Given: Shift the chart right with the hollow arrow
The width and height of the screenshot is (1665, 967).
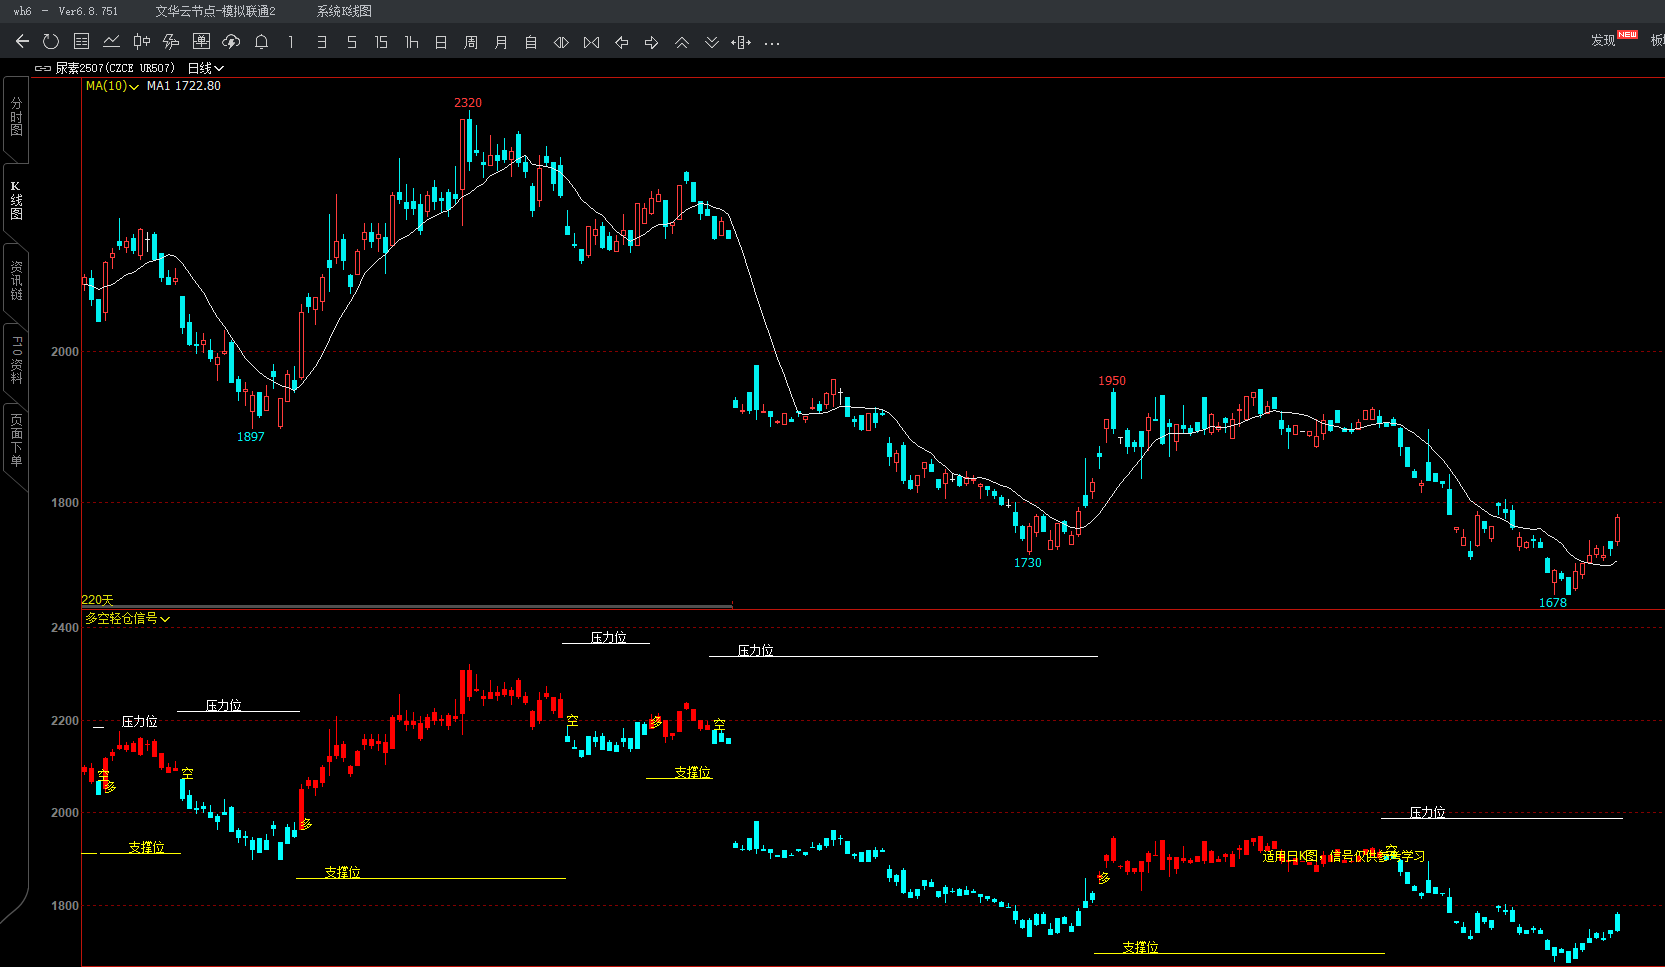Looking at the screenshot, I should (x=651, y=42).
